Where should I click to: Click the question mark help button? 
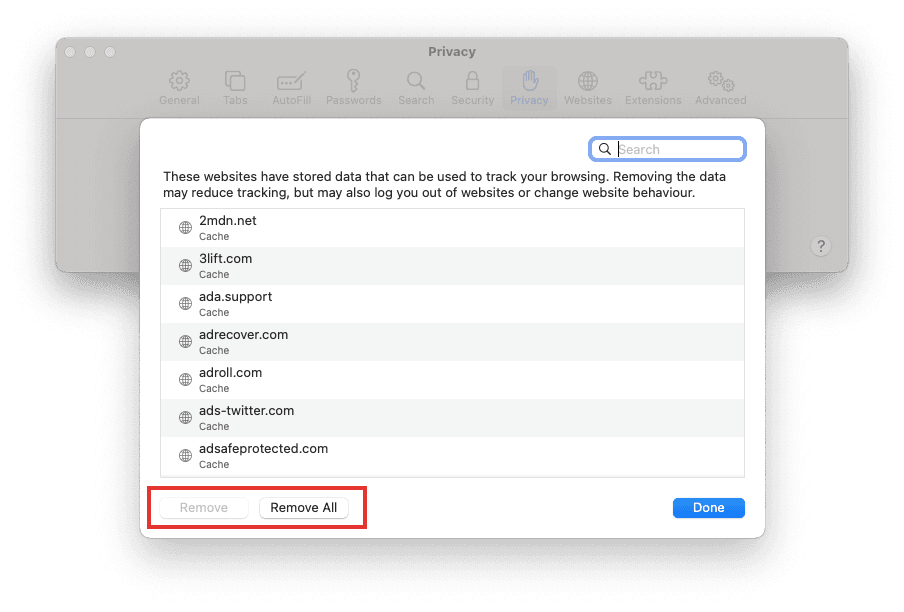[x=821, y=247]
